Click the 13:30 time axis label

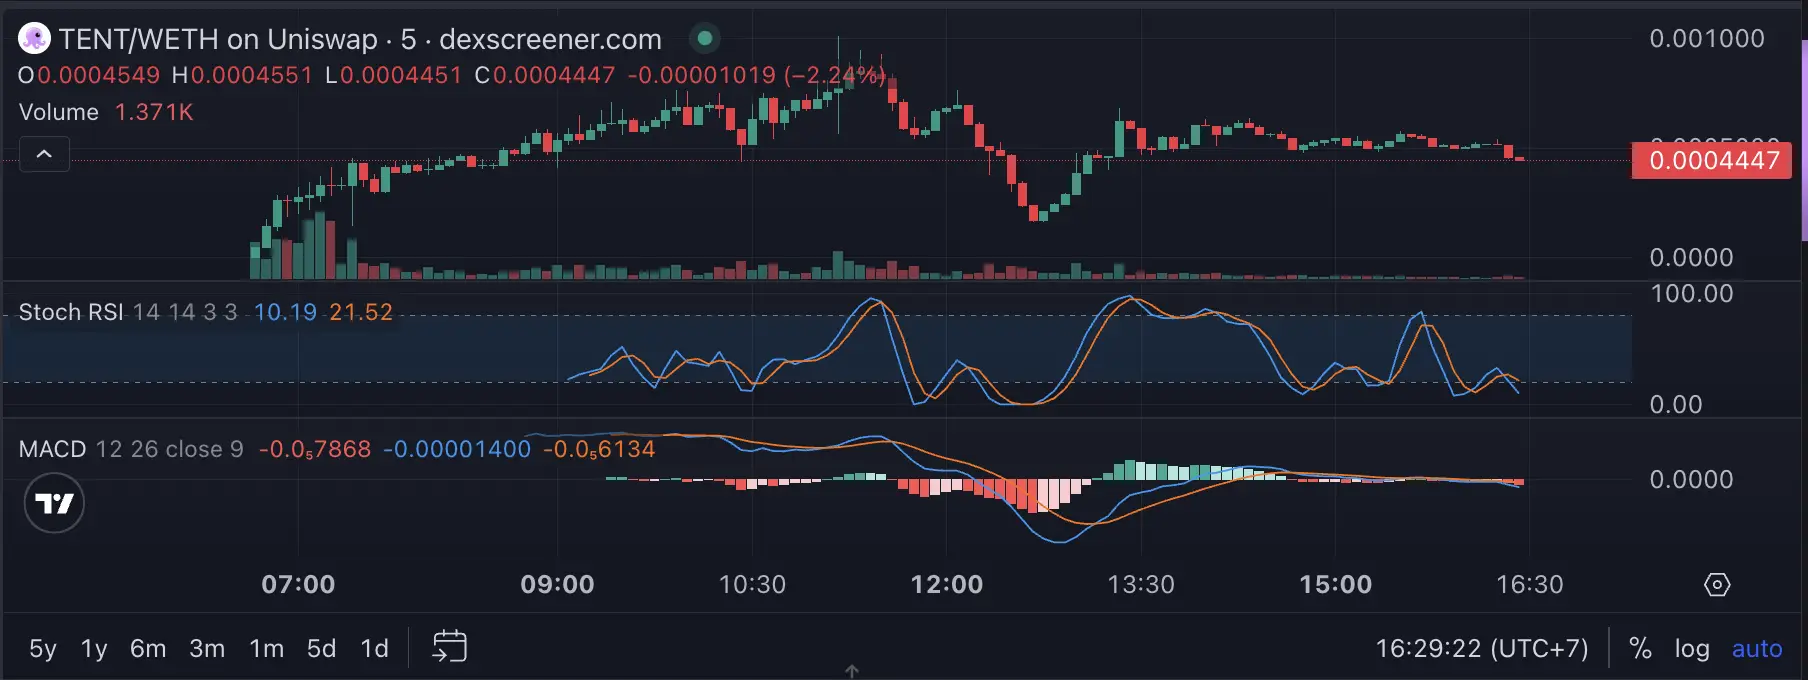coord(1141,585)
